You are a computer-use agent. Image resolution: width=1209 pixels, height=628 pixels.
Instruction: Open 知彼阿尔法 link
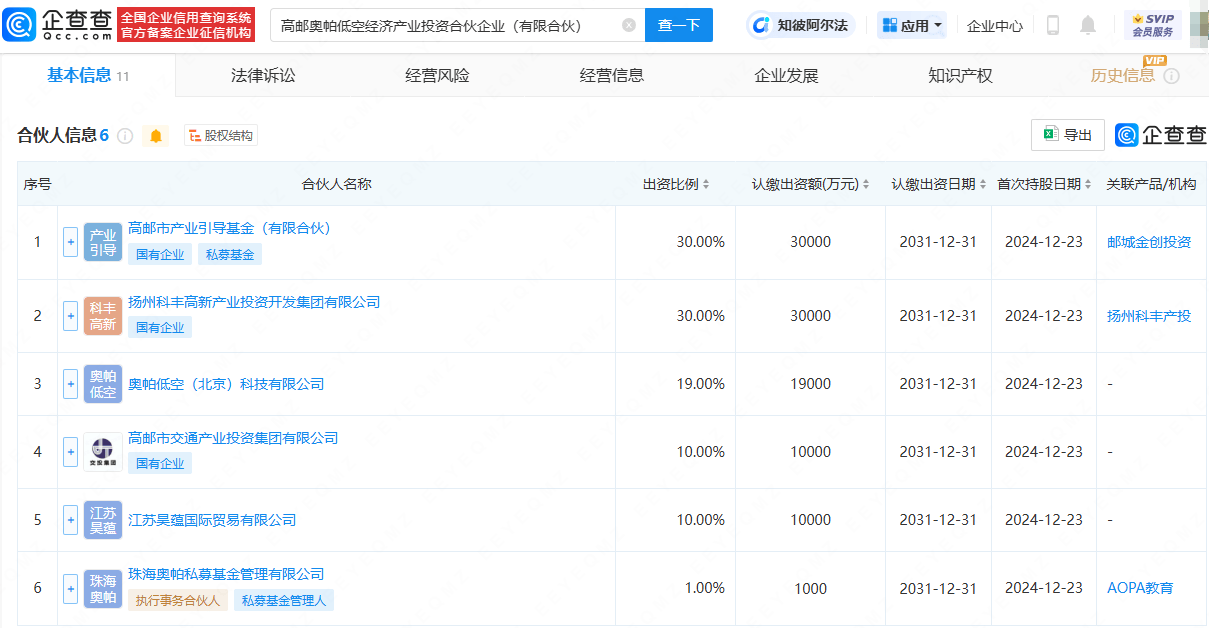click(803, 25)
